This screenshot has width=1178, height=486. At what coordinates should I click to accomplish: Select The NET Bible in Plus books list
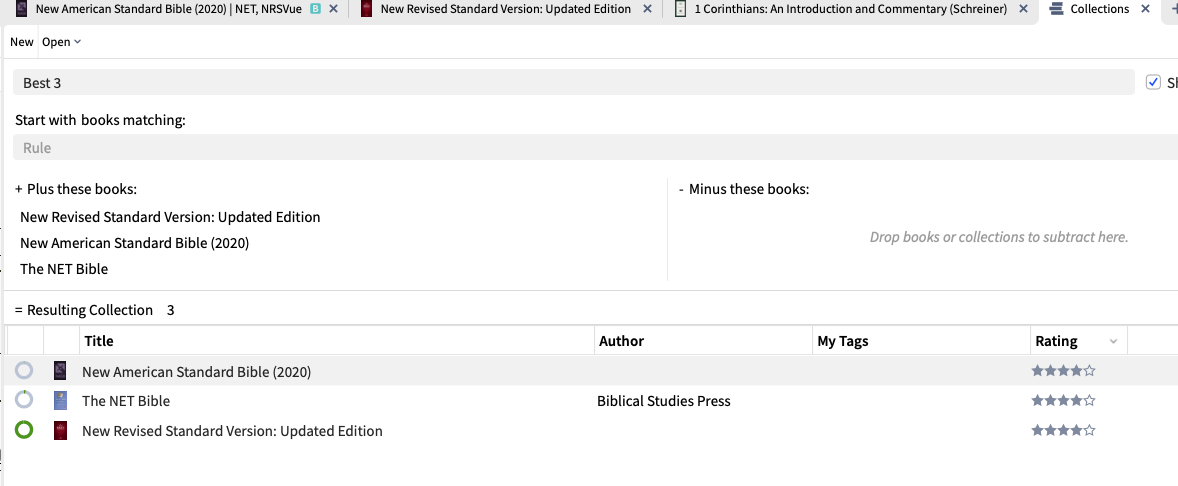tap(64, 269)
